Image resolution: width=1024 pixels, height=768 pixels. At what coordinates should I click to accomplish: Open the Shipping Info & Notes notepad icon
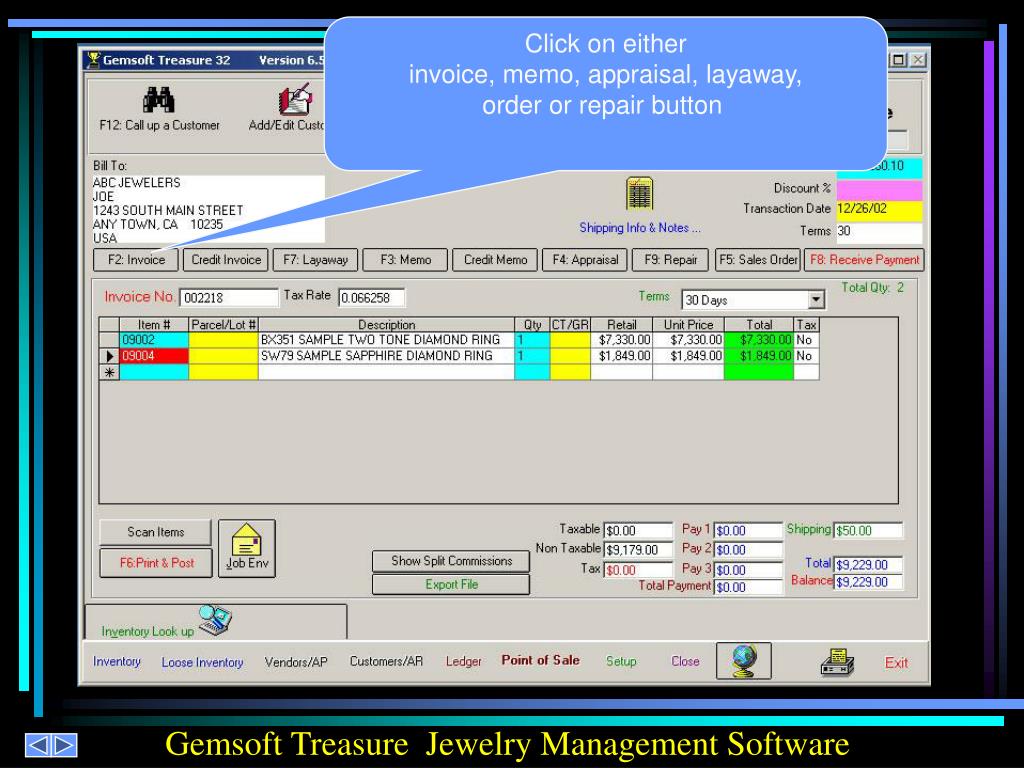(639, 193)
